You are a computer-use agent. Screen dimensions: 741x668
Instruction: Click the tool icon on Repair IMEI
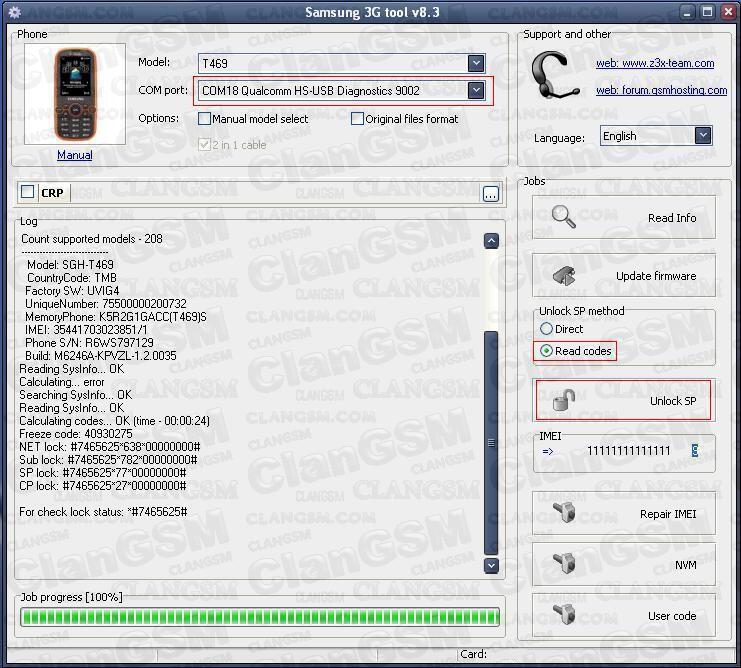[x=564, y=513]
